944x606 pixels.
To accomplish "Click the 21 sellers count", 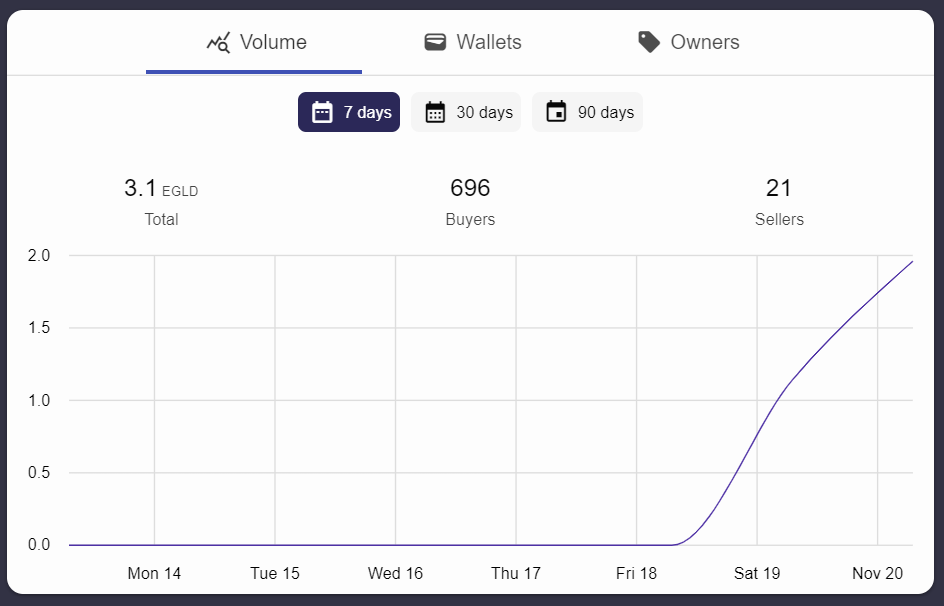I will (778, 188).
